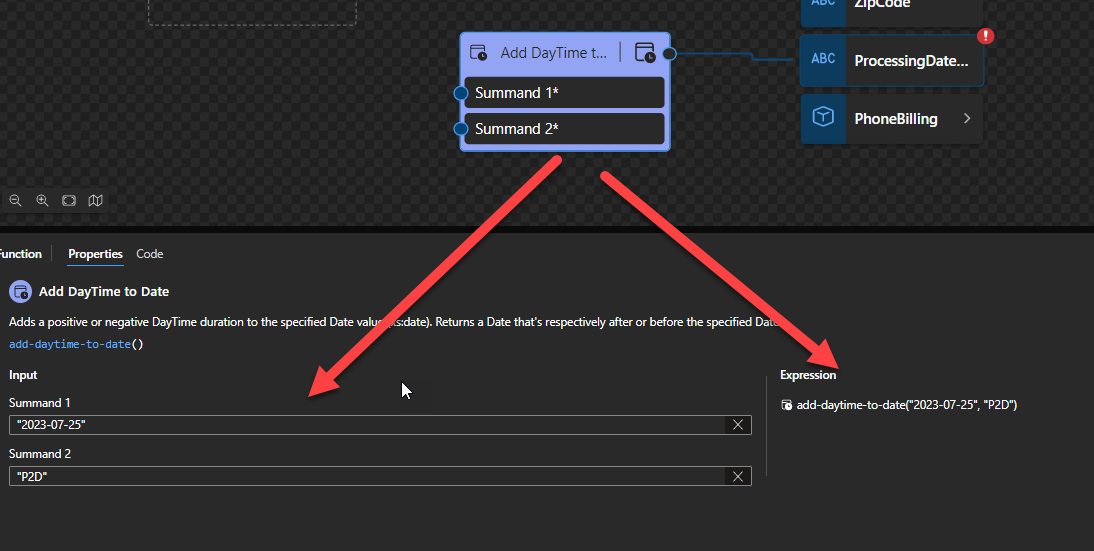Switch to the Code tab
Image resolution: width=1094 pixels, height=551 pixels.
(149, 254)
